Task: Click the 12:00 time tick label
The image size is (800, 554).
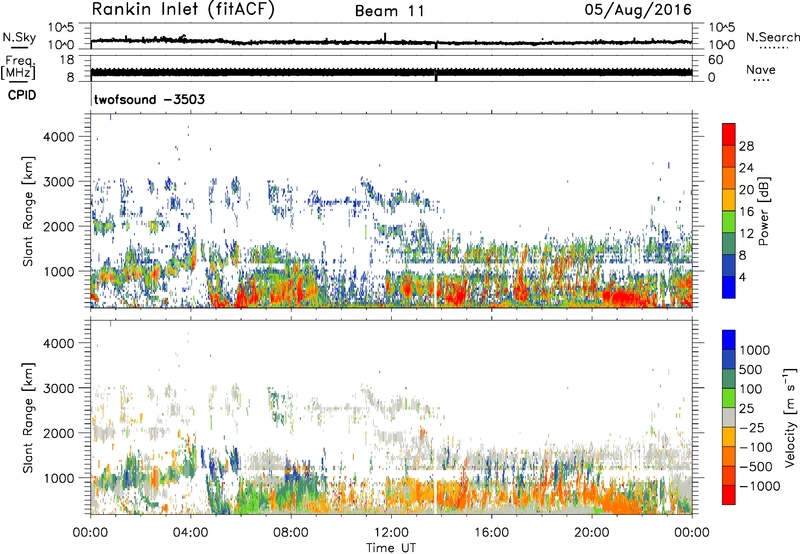Action: pyautogui.click(x=391, y=533)
